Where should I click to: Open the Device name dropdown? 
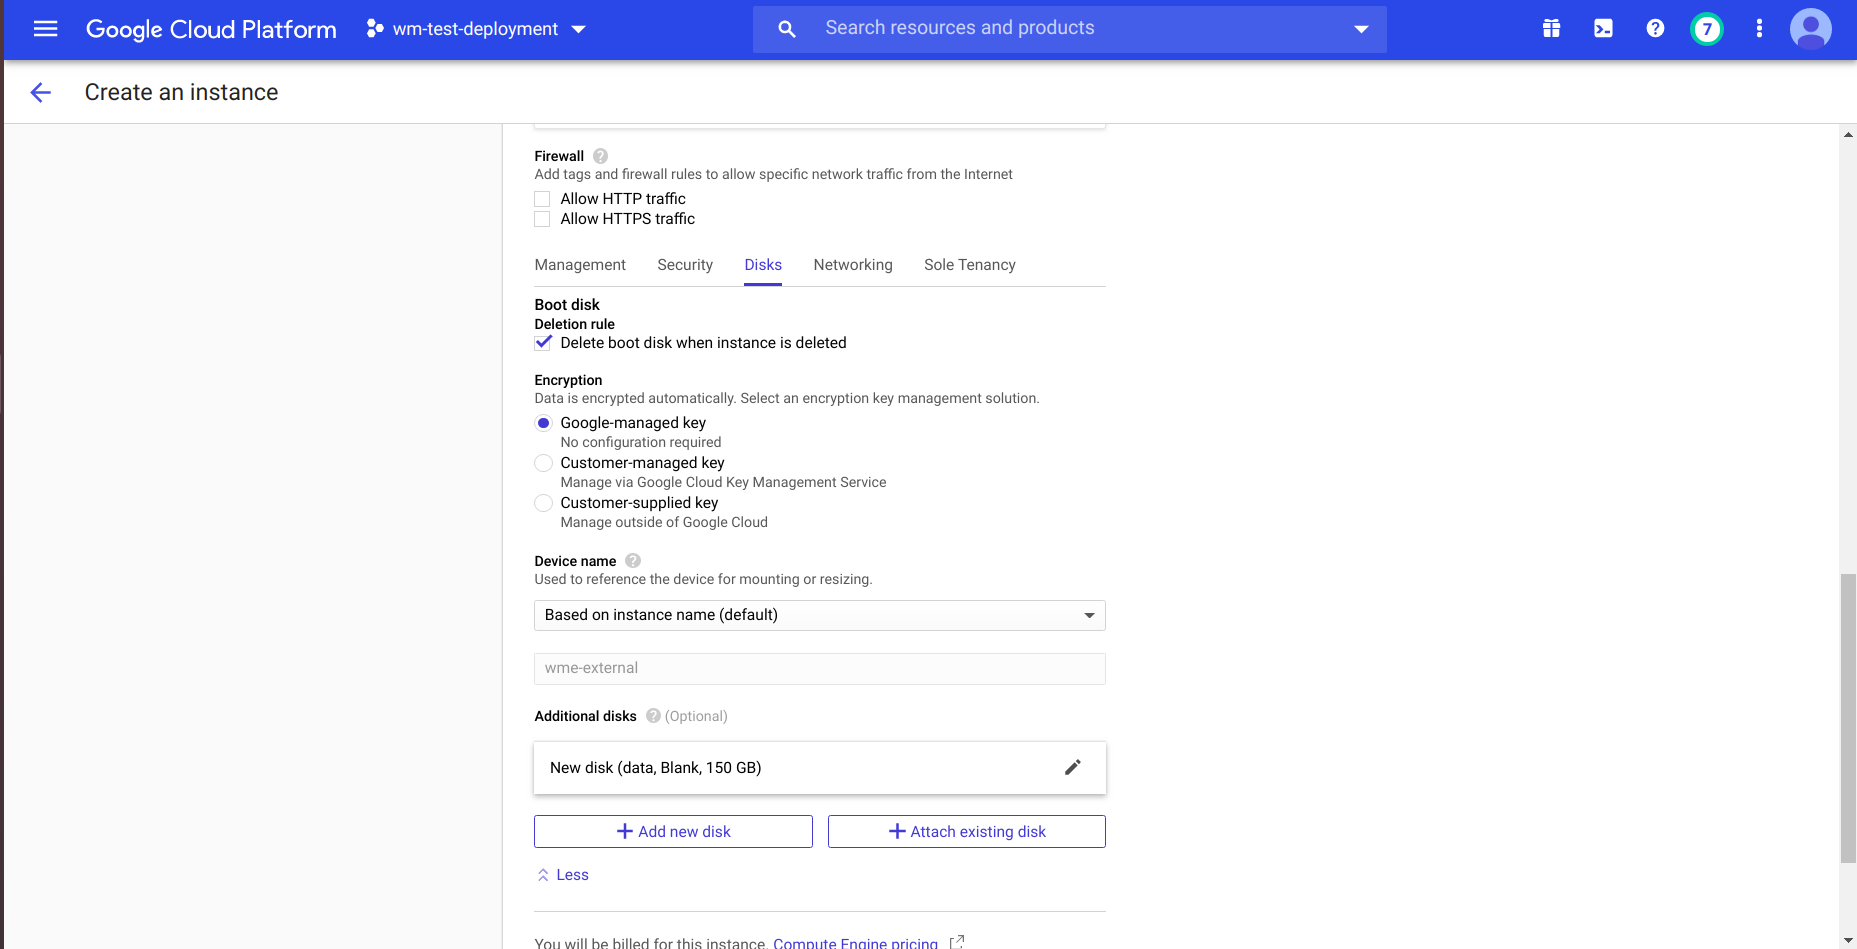[819, 615]
